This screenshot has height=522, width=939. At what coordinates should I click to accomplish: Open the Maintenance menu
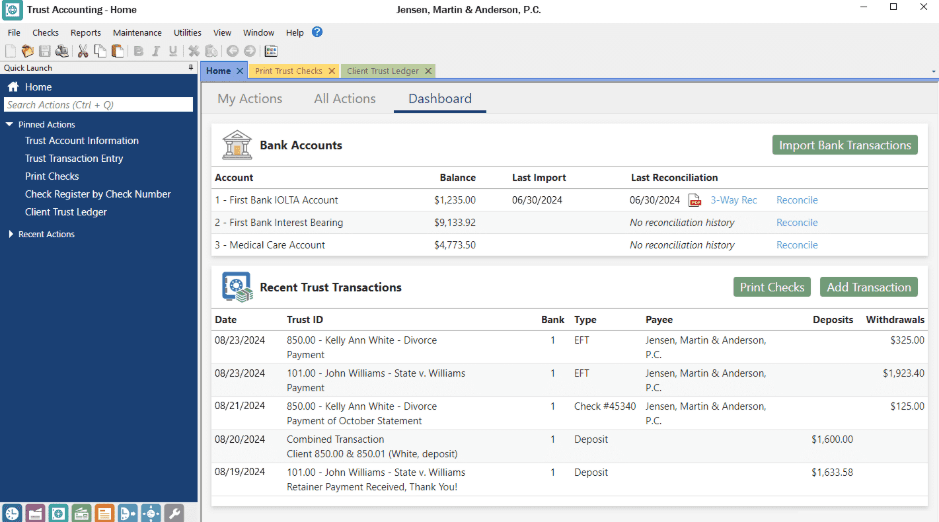pos(137,33)
